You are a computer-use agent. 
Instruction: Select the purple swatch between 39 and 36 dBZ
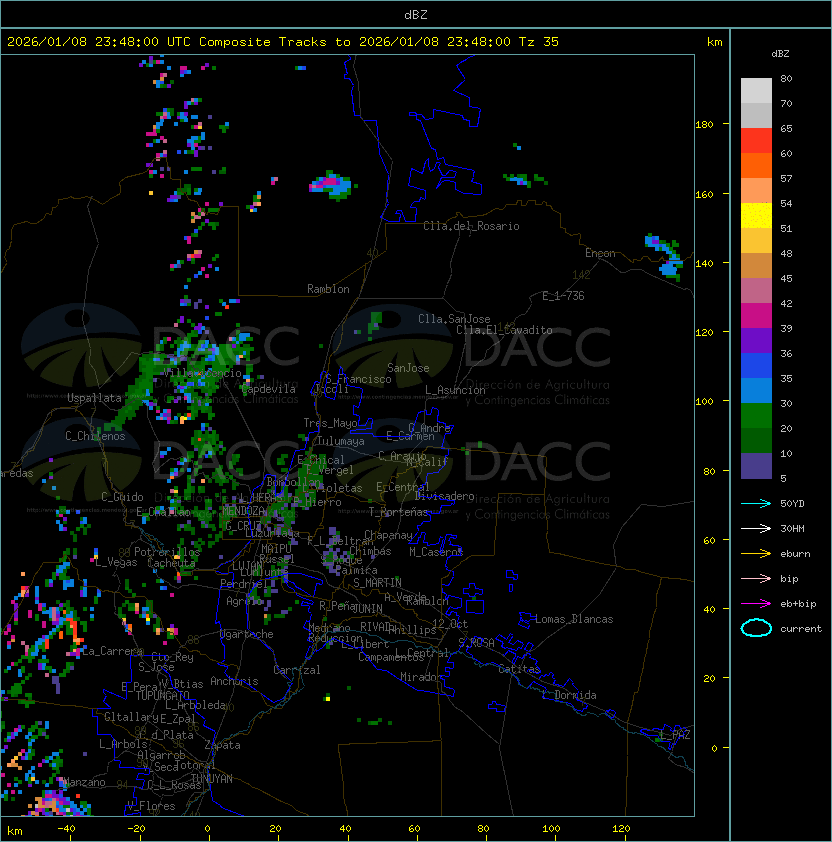(x=756, y=341)
